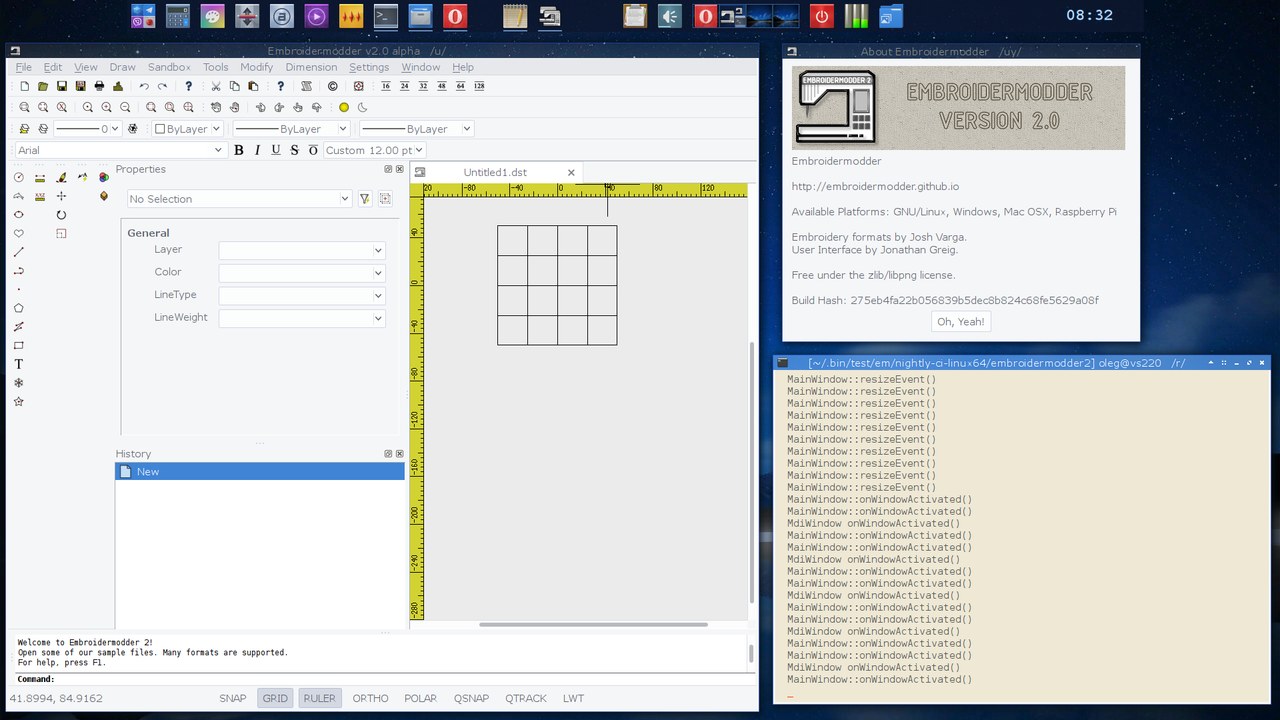This screenshot has height=720, width=1280.
Task: Open the RGB color sandbox tool
Action: pyautogui.click(x=104, y=178)
